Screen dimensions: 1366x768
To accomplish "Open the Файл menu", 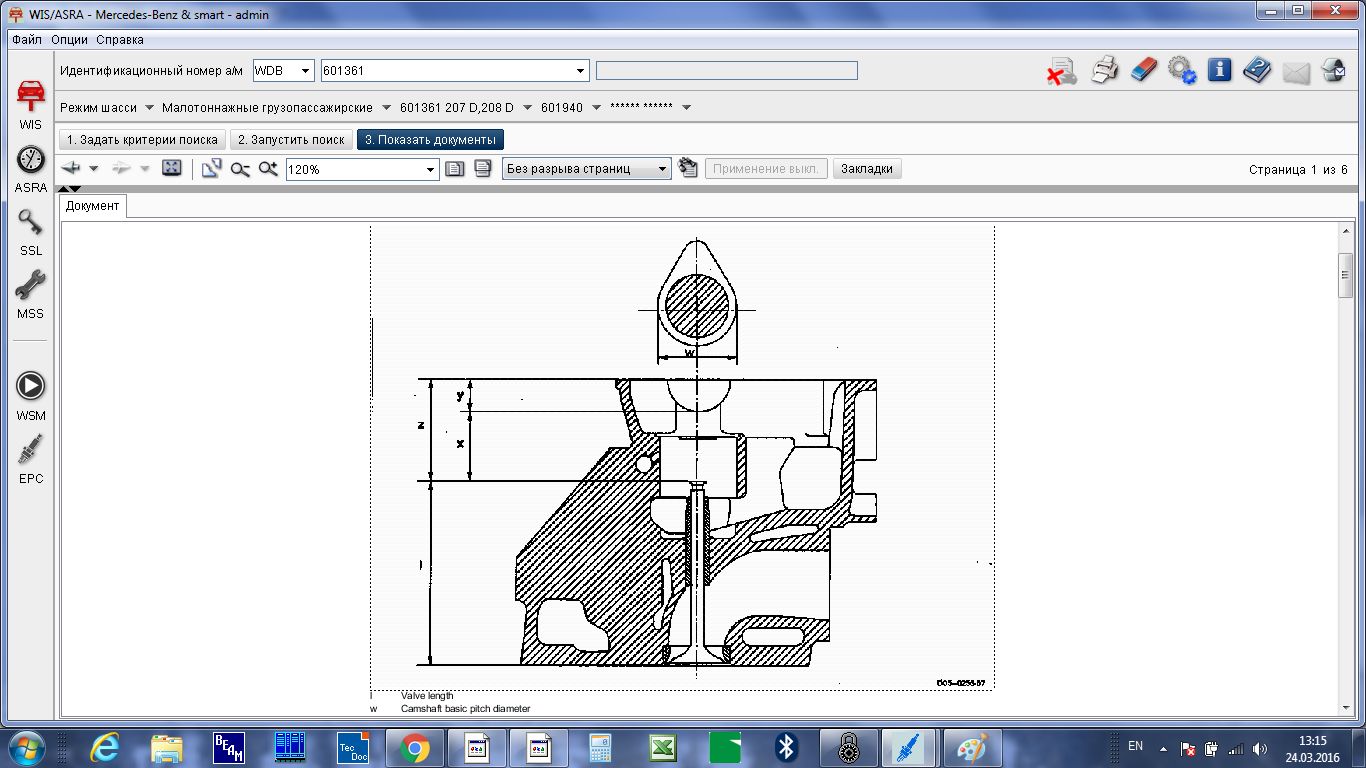I will pos(27,40).
